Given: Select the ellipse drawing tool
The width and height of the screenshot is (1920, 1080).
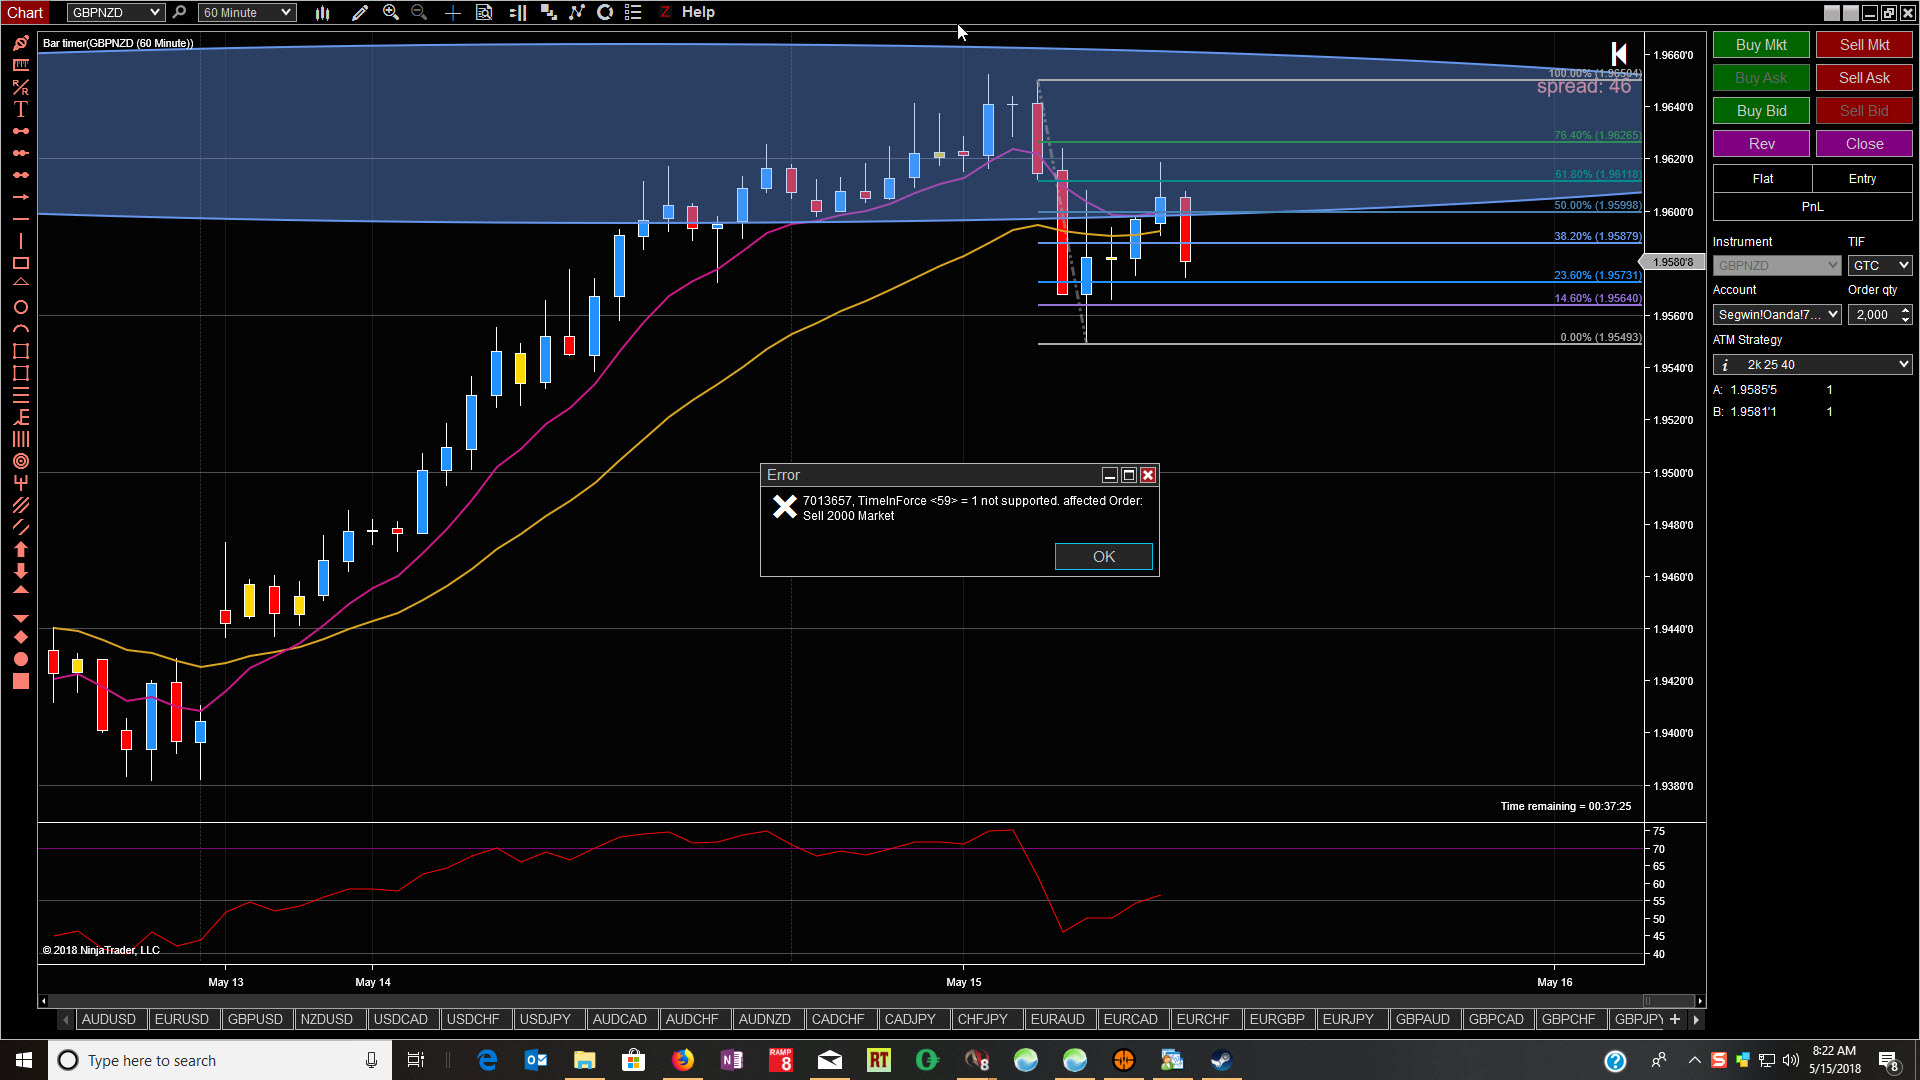Looking at the screenshot, I should pos(20,307).
